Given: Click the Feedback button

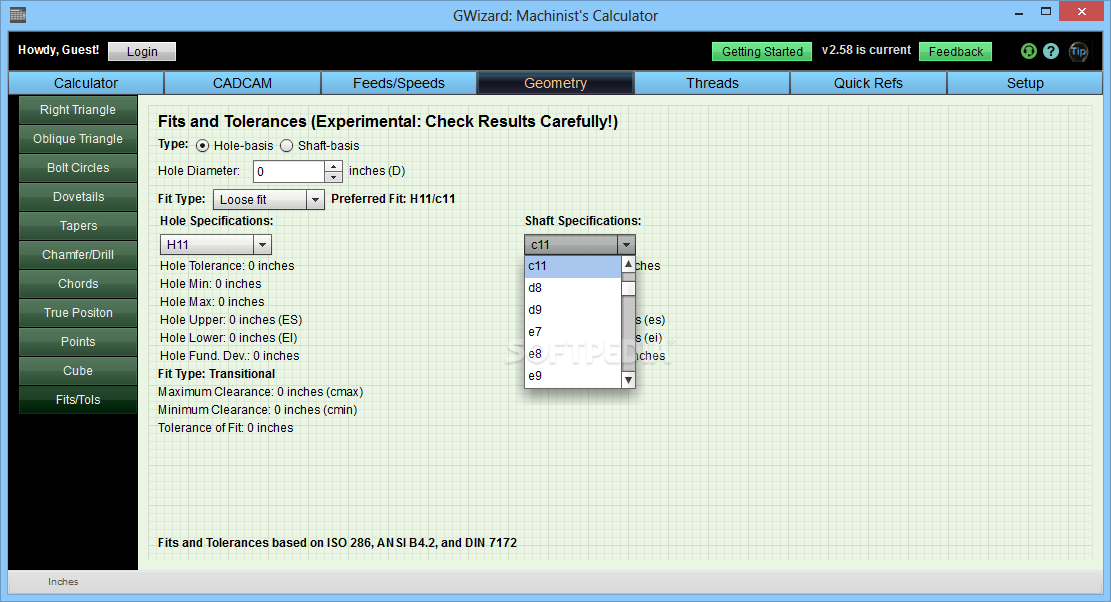Looking at the screenshot, I should point(956,52).
